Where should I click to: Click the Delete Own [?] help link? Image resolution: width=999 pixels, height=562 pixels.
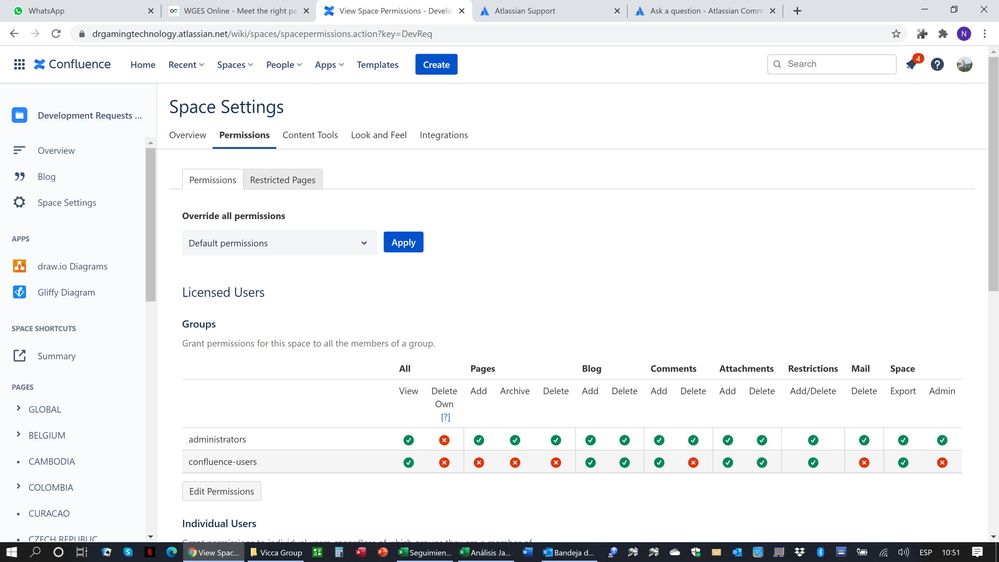(445, 417)
